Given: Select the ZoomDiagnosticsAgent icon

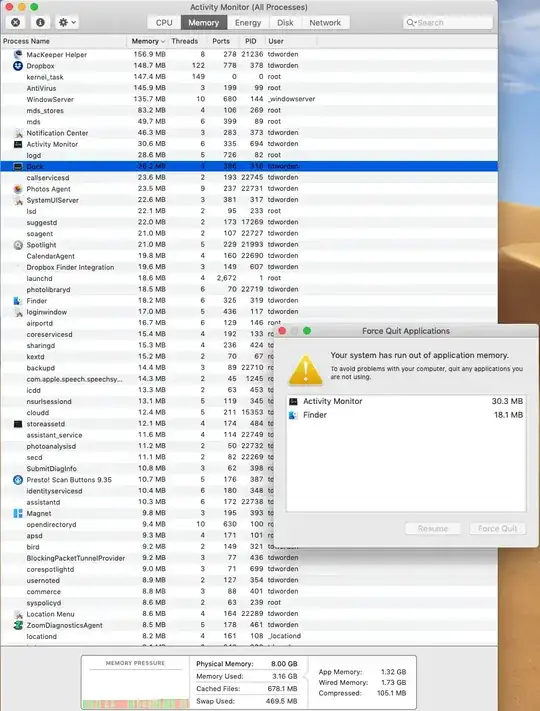Looking at the screenshot, I should pos(18,625).
